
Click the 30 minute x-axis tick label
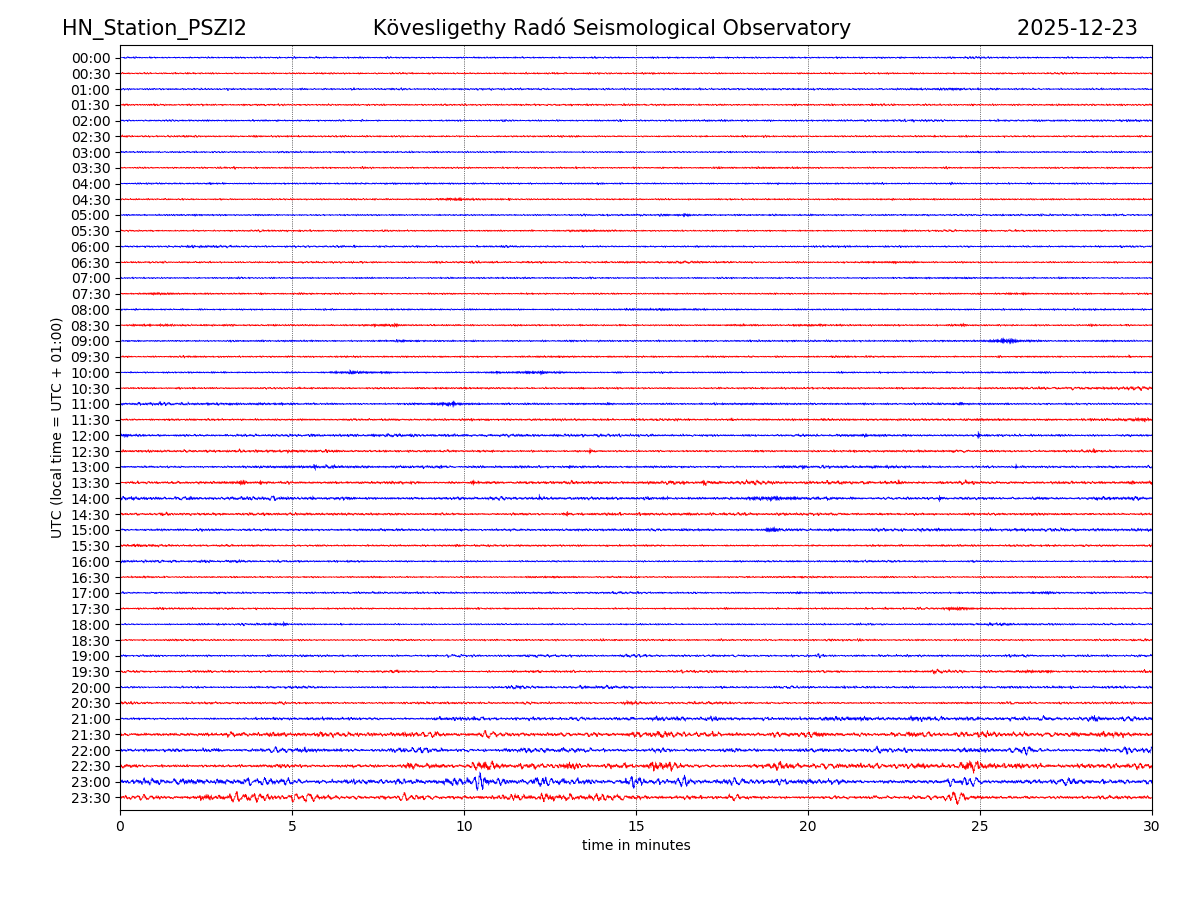tap(1152, 826)
